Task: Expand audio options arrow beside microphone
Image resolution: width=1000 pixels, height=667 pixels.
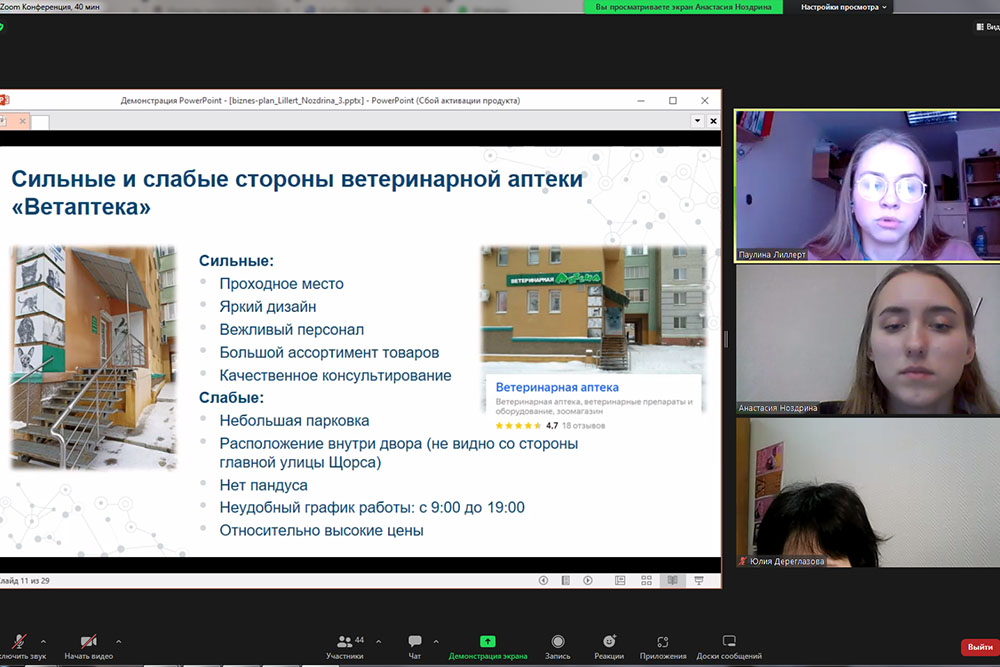Action: tap(43, 641)
